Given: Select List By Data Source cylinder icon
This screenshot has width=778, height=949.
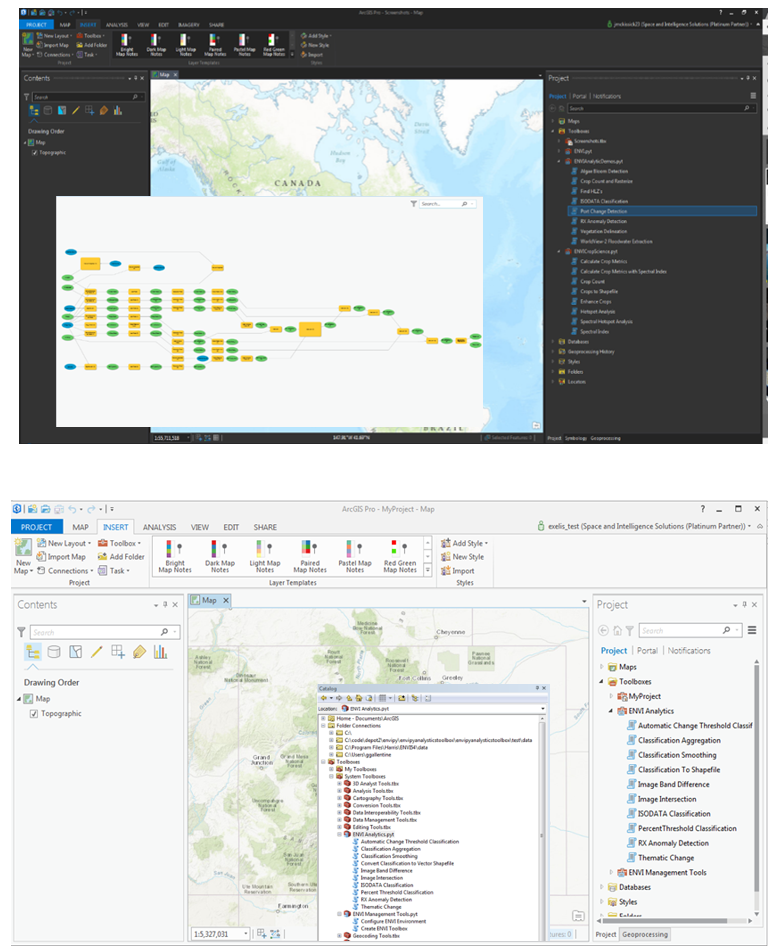Looking at the screenshot, I should tap(53, 652).
